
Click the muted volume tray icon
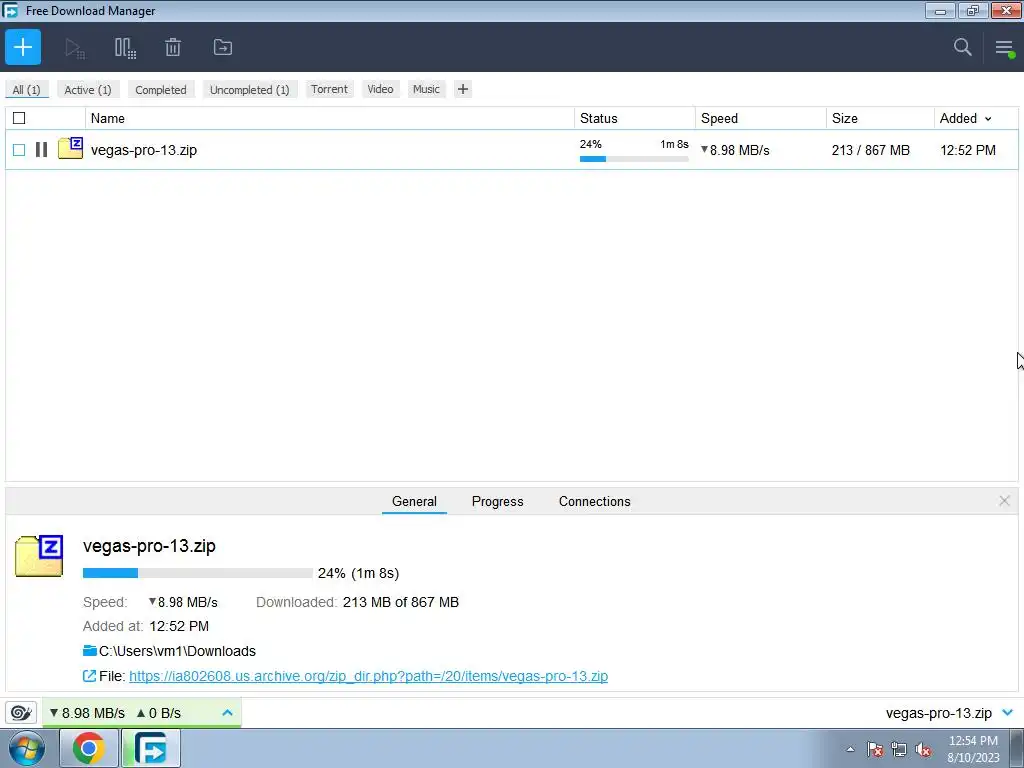coord(923,749)
